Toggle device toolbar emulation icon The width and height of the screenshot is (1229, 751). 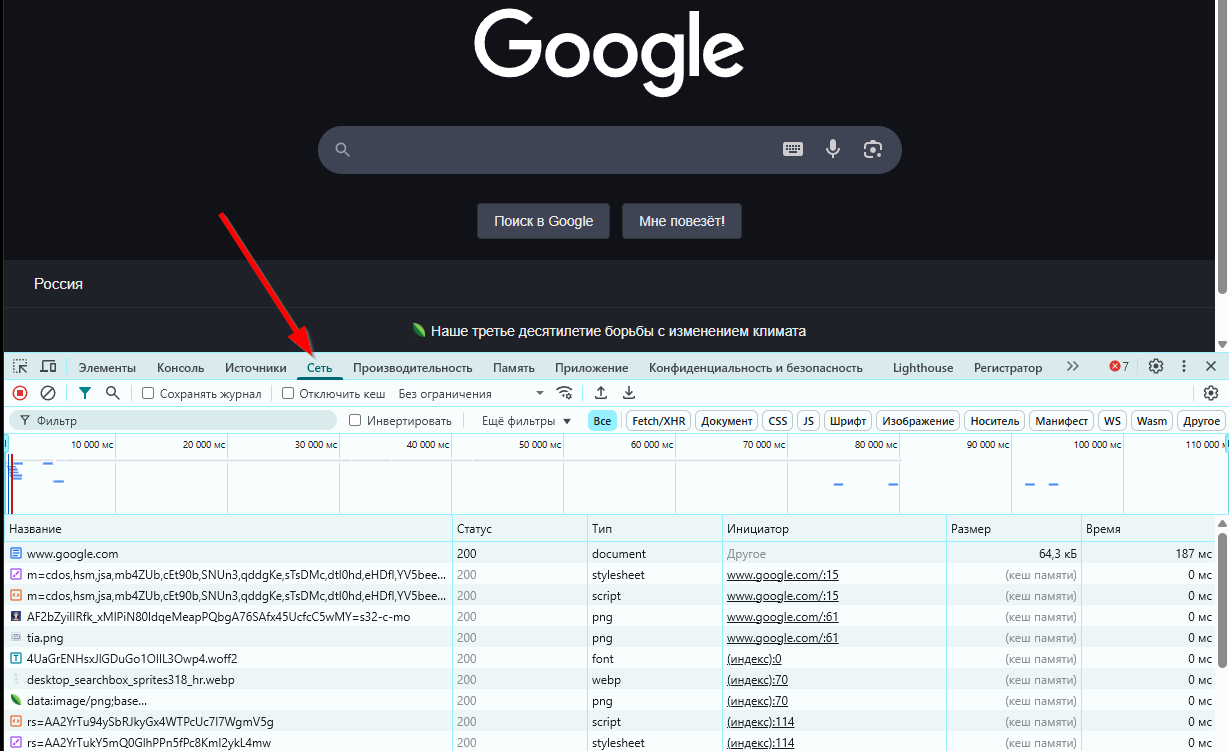click(48, 367)
